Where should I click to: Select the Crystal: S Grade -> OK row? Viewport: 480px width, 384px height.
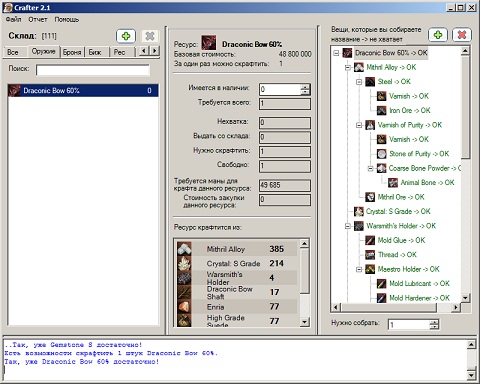[x=398, y=211]
